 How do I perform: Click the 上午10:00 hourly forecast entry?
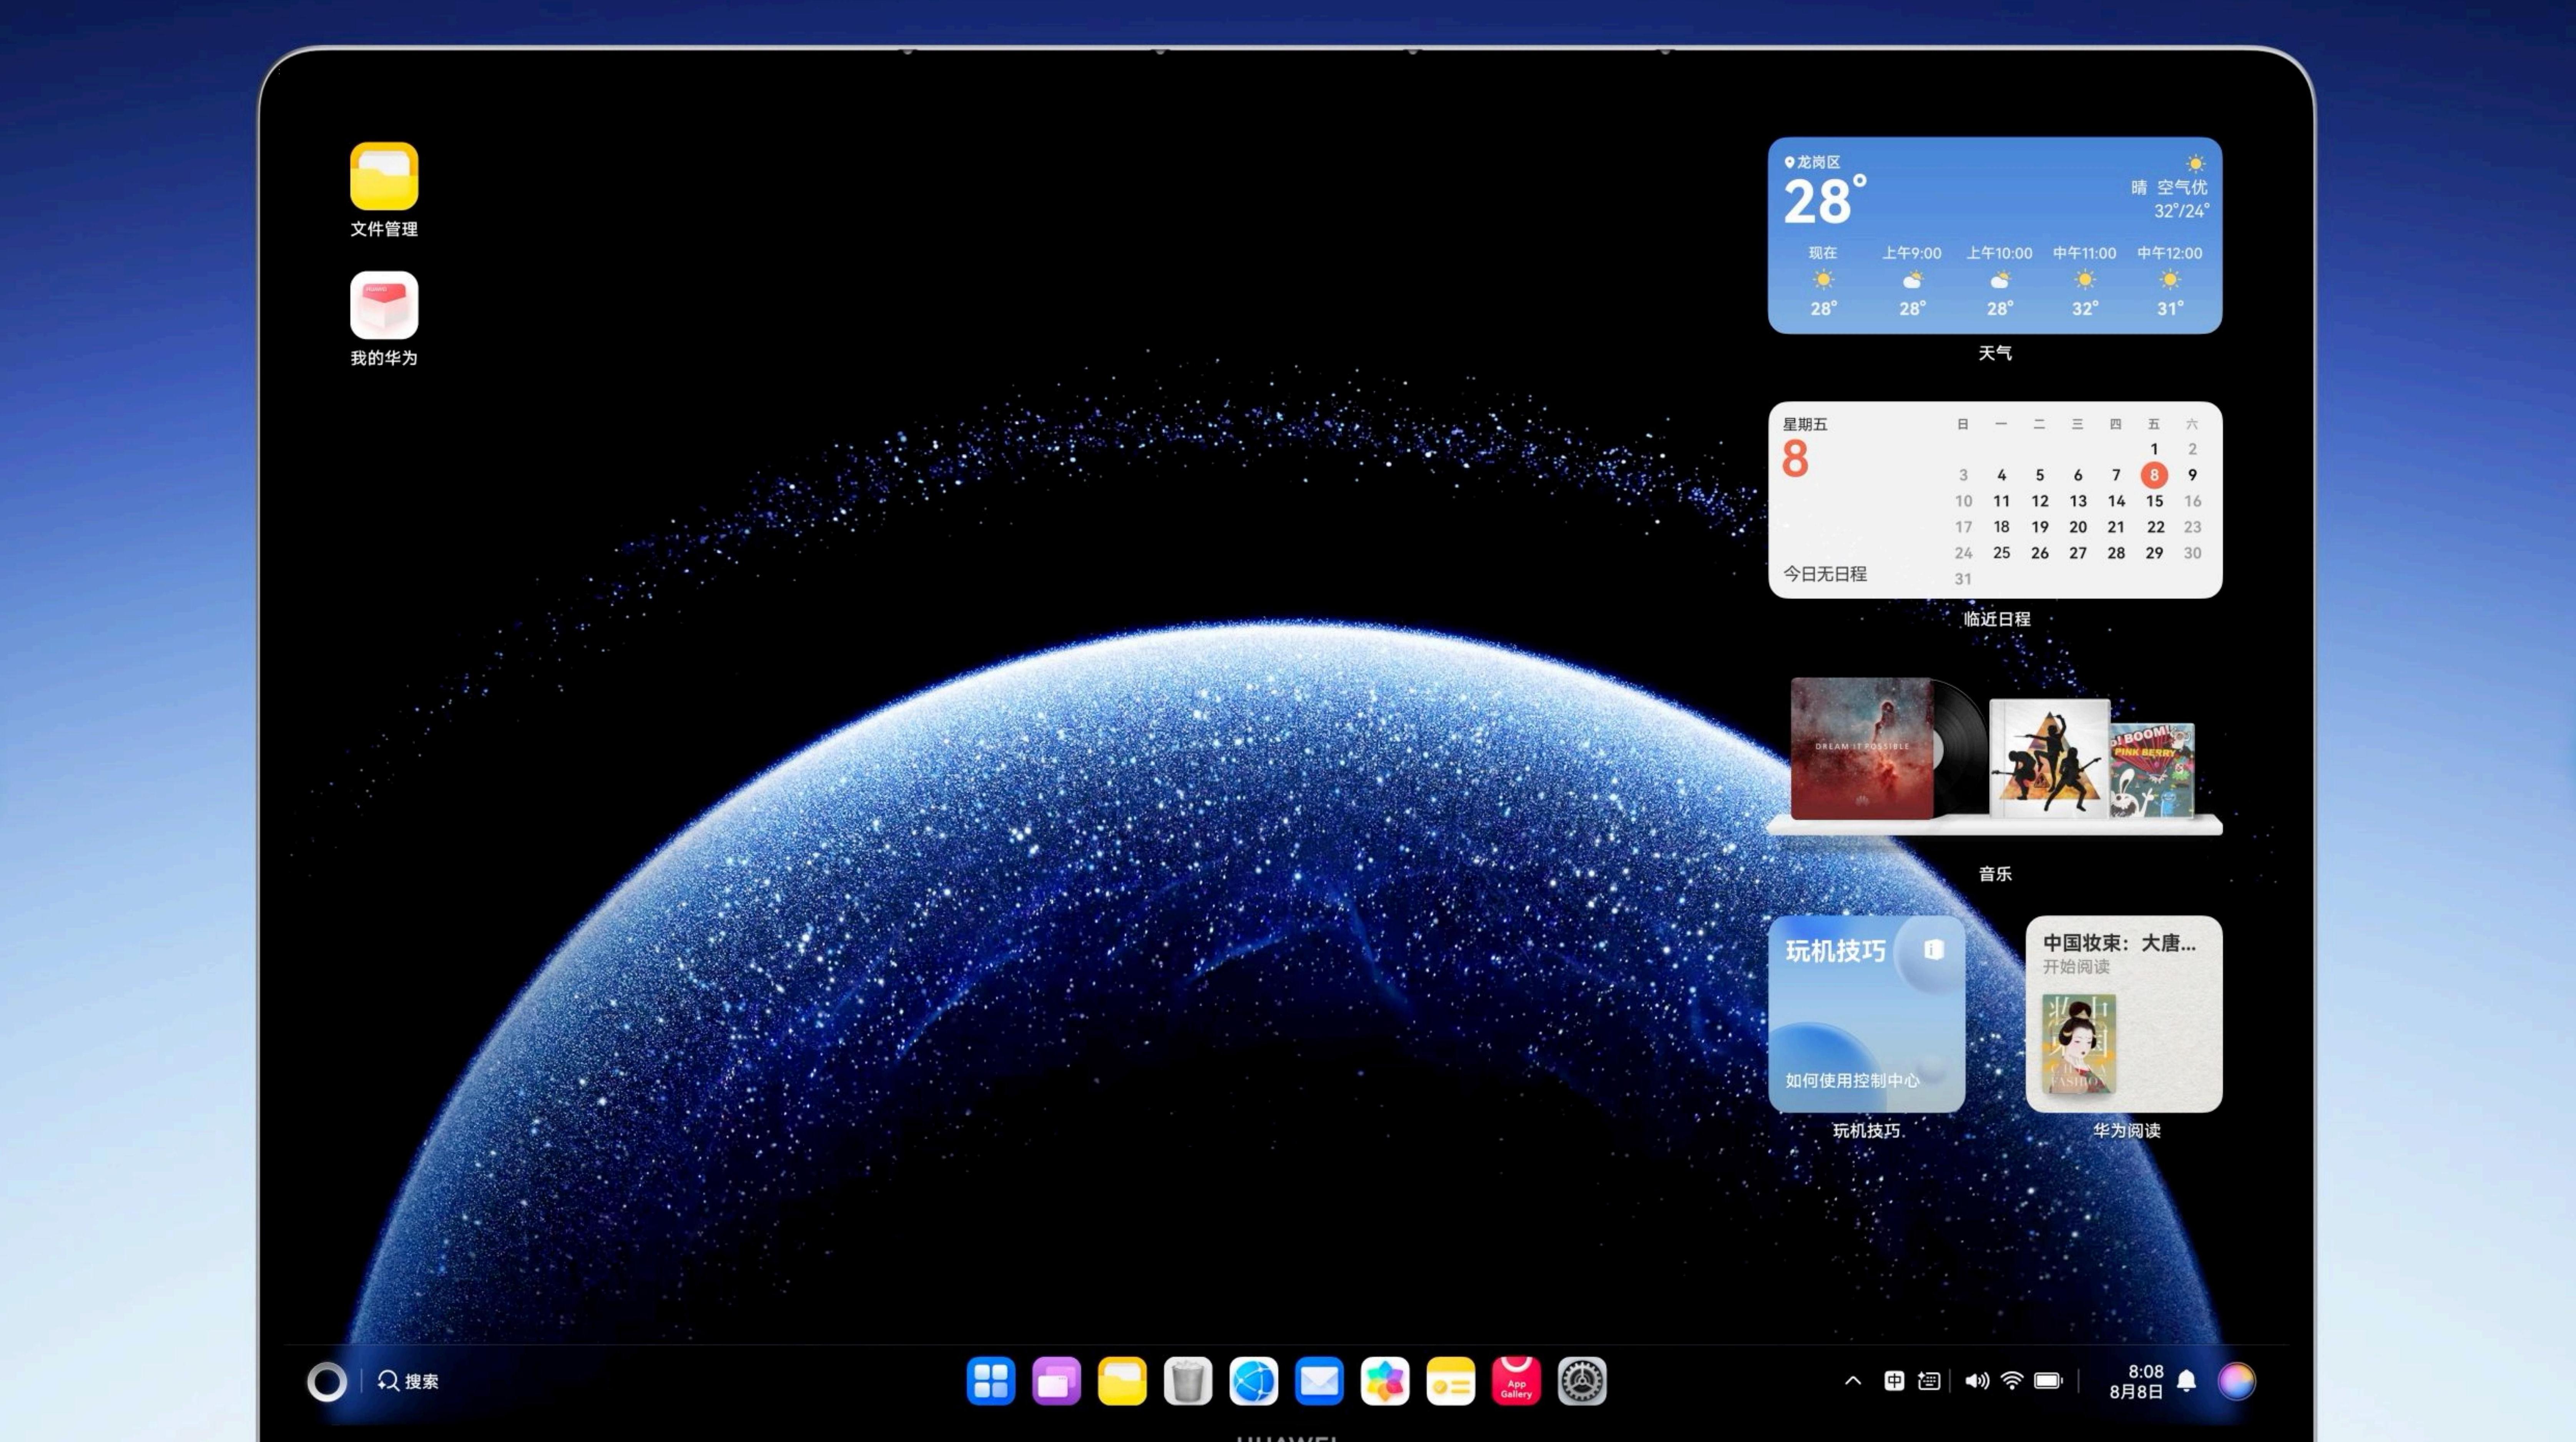point(1999,281)
